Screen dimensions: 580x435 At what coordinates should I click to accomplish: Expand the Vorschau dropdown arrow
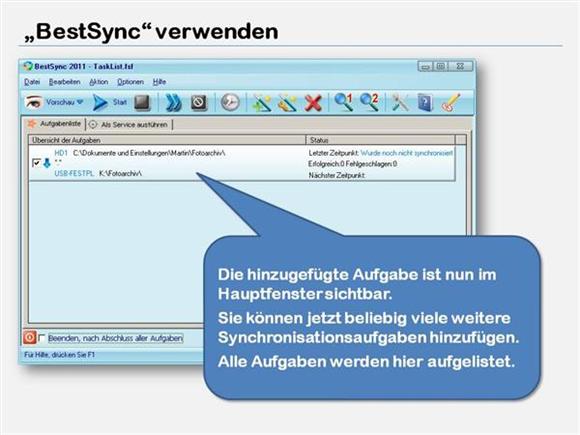point(80,102)
